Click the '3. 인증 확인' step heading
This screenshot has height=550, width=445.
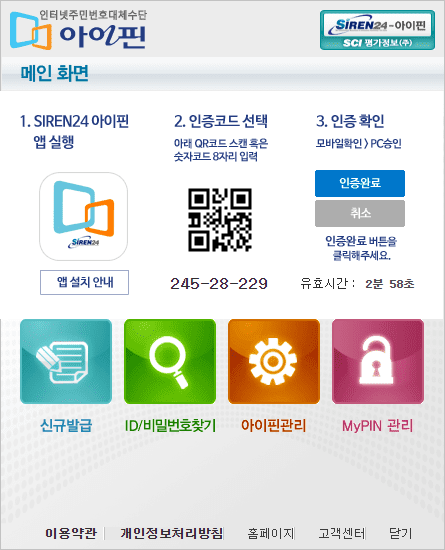tap(350, 121)
